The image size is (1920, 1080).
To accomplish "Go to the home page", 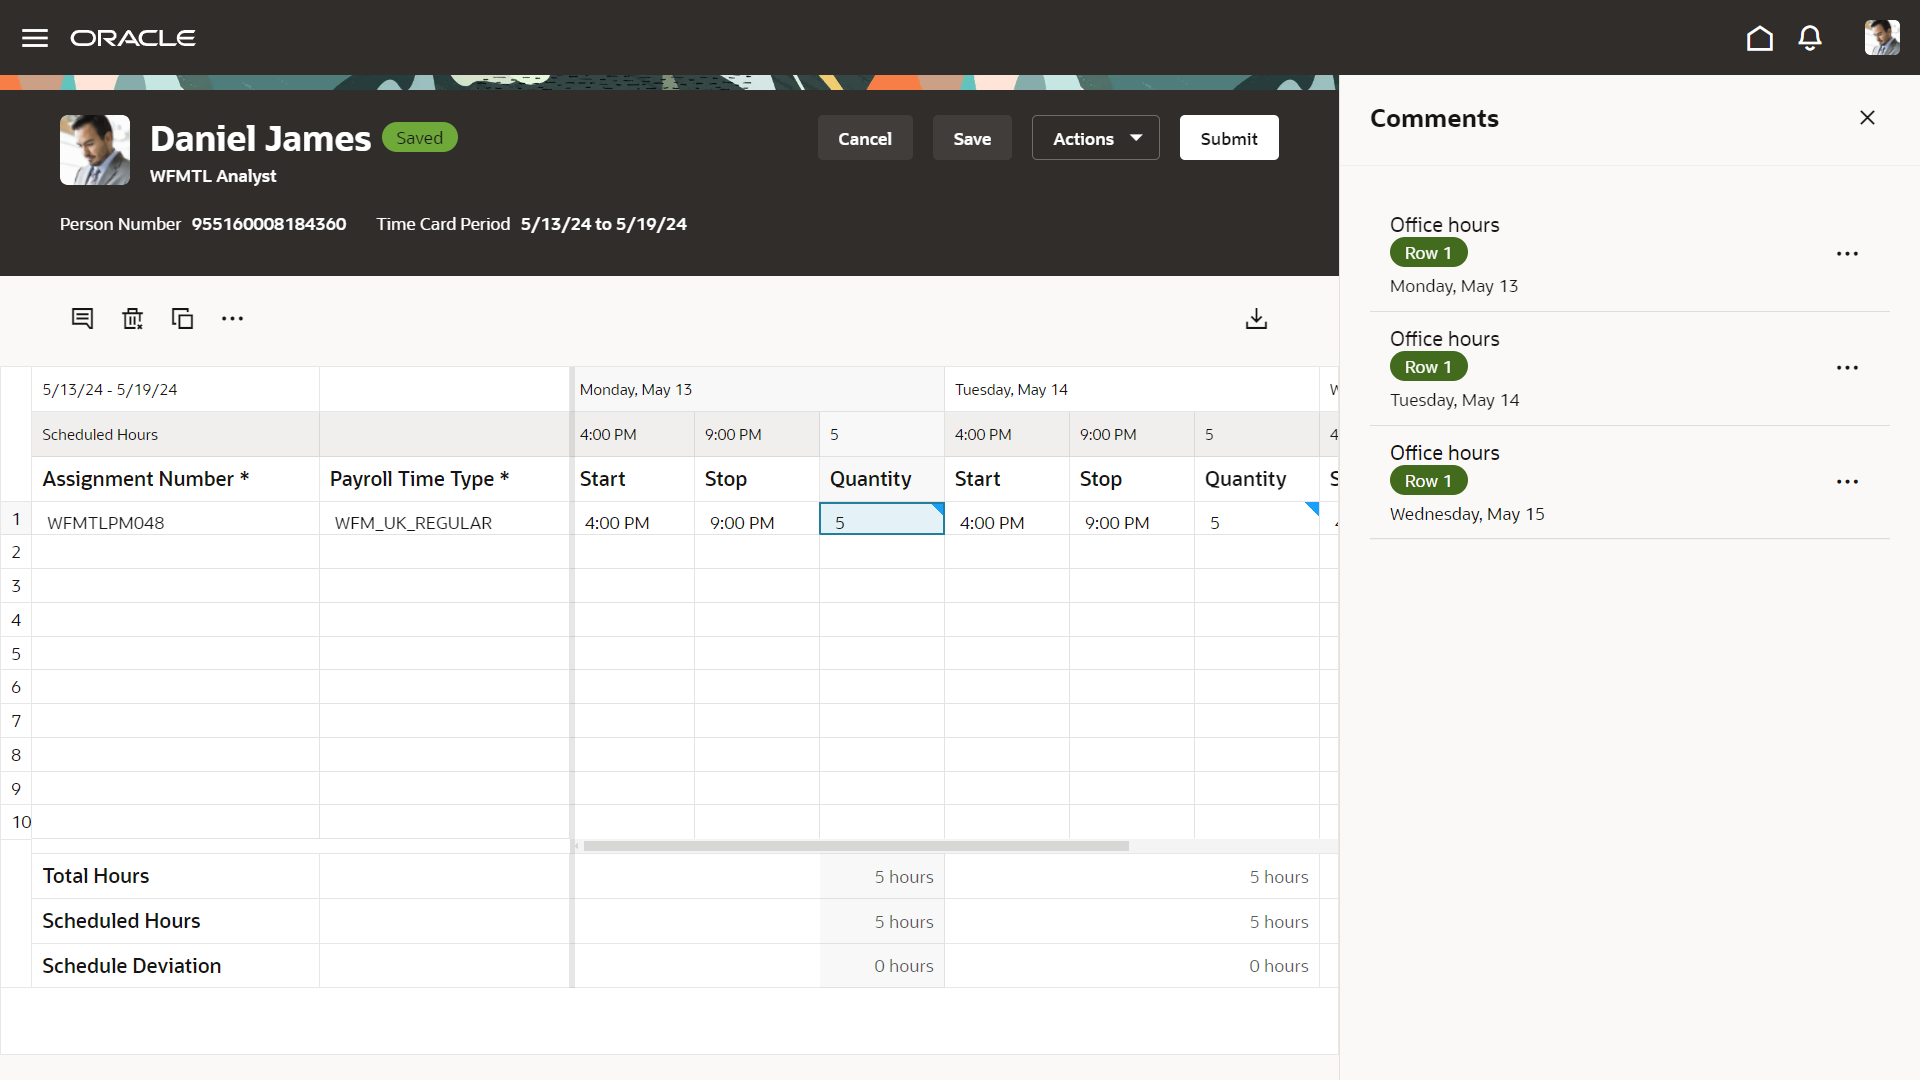I will 1760,38.
